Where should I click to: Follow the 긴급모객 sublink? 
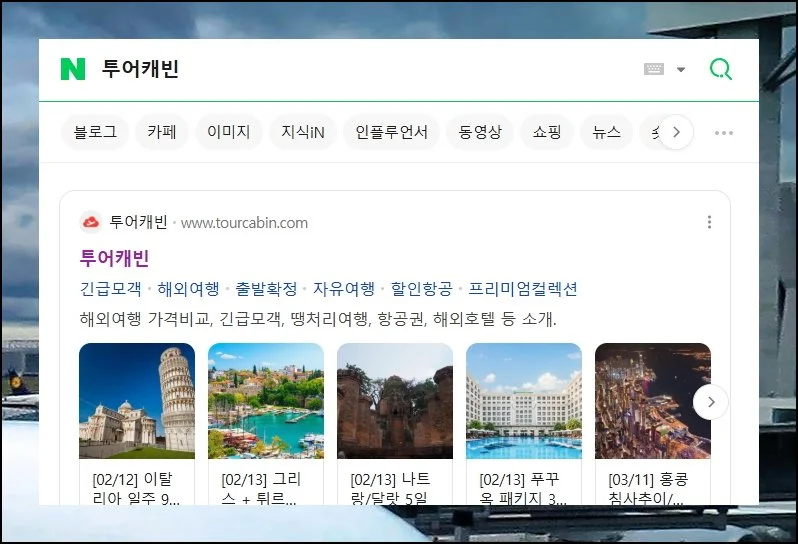tap(110, 289)
